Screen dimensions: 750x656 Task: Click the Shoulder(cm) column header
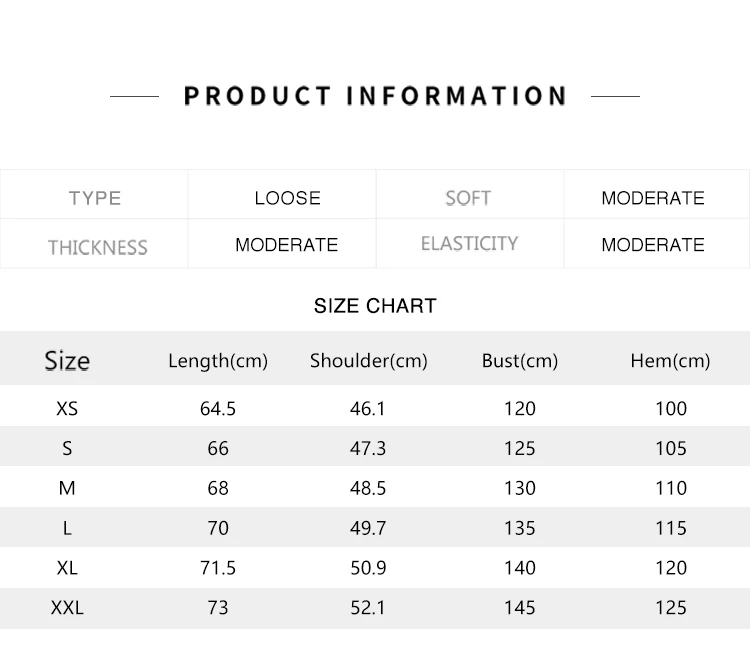pyautogui.click(x=369, y=361)
